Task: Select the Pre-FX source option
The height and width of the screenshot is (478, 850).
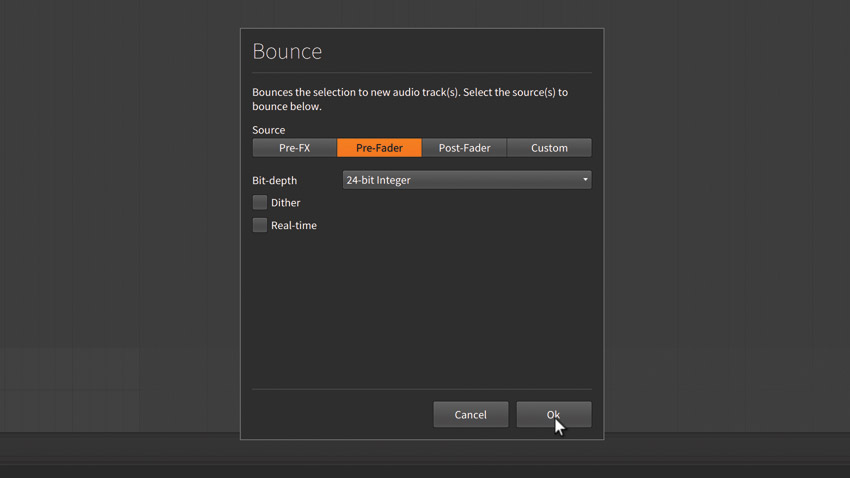Action: coord(294,147)
